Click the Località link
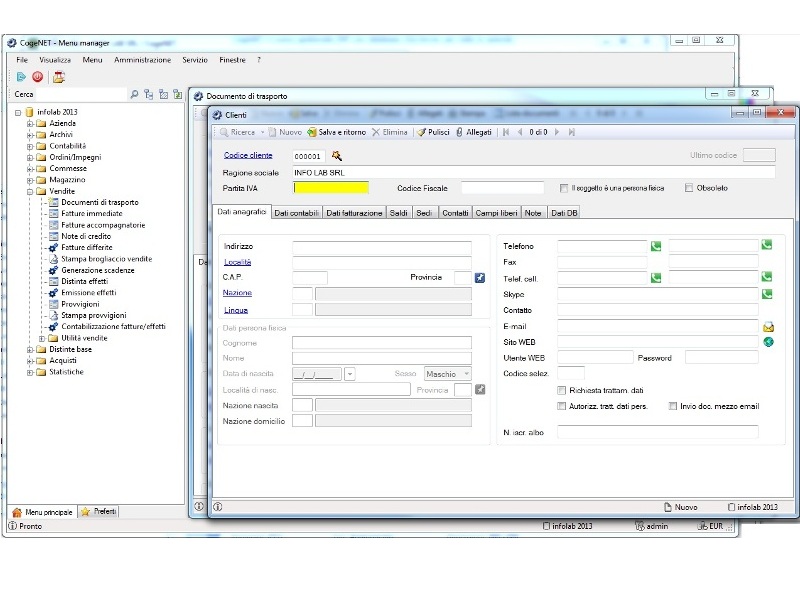Viewport: 800px width, 600px height. pyautogui.click(x=237, y=262)
